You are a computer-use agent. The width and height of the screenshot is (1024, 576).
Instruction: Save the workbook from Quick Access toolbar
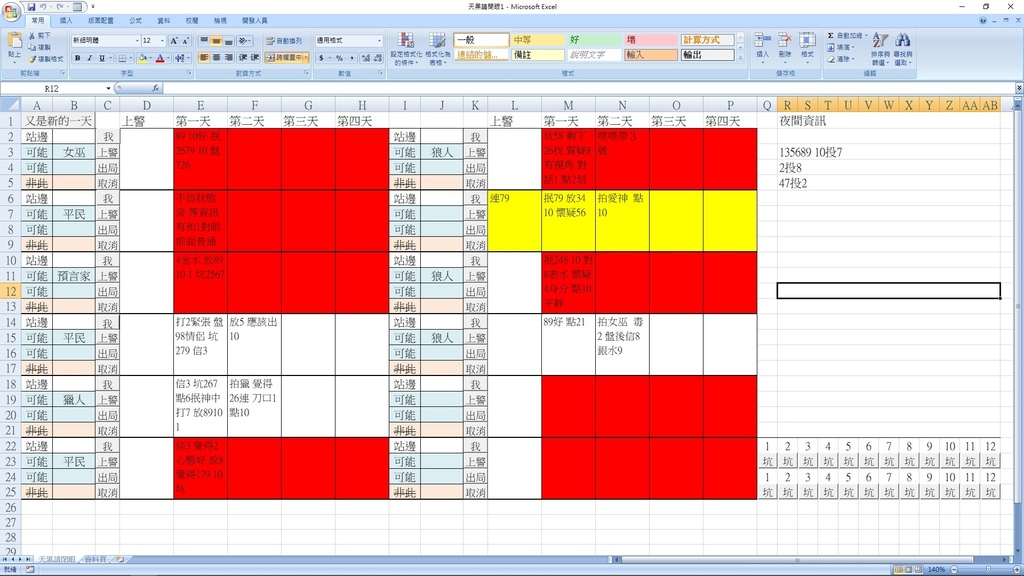pos(31,7)
